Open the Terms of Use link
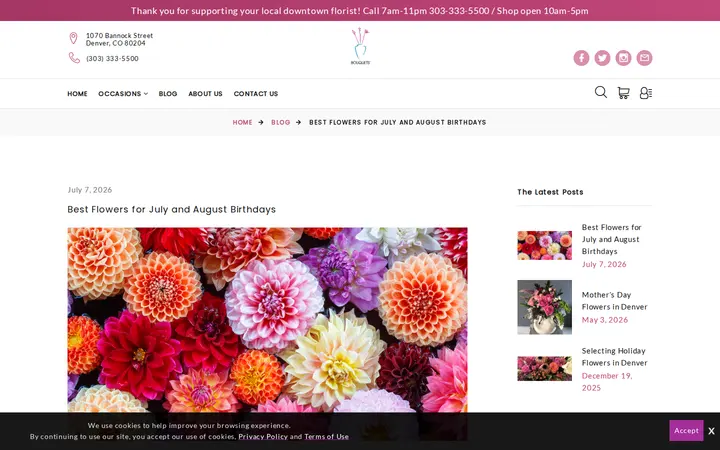Image resolution: width=720 pixels, height=450 pixels. (326, 437)
